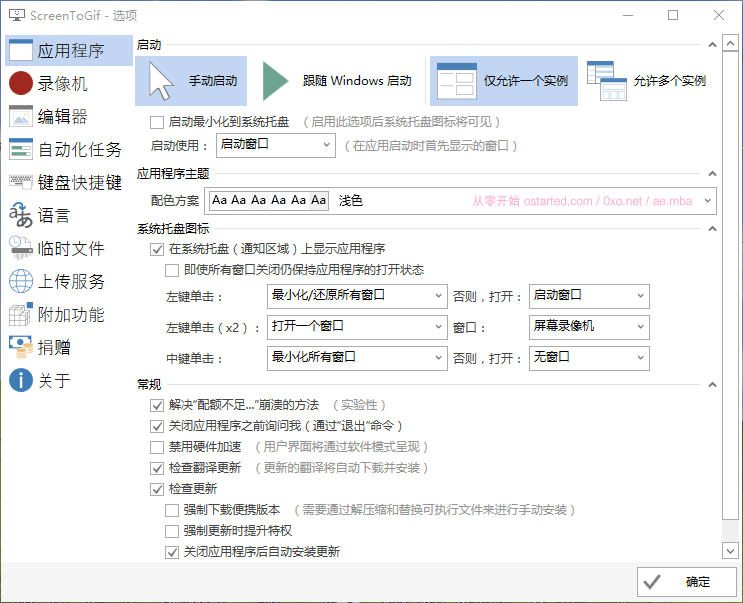Screen dimensions: 743x603
Task: Open the 编辑器 editor picture icon
Action: click(x=21, y=117)
